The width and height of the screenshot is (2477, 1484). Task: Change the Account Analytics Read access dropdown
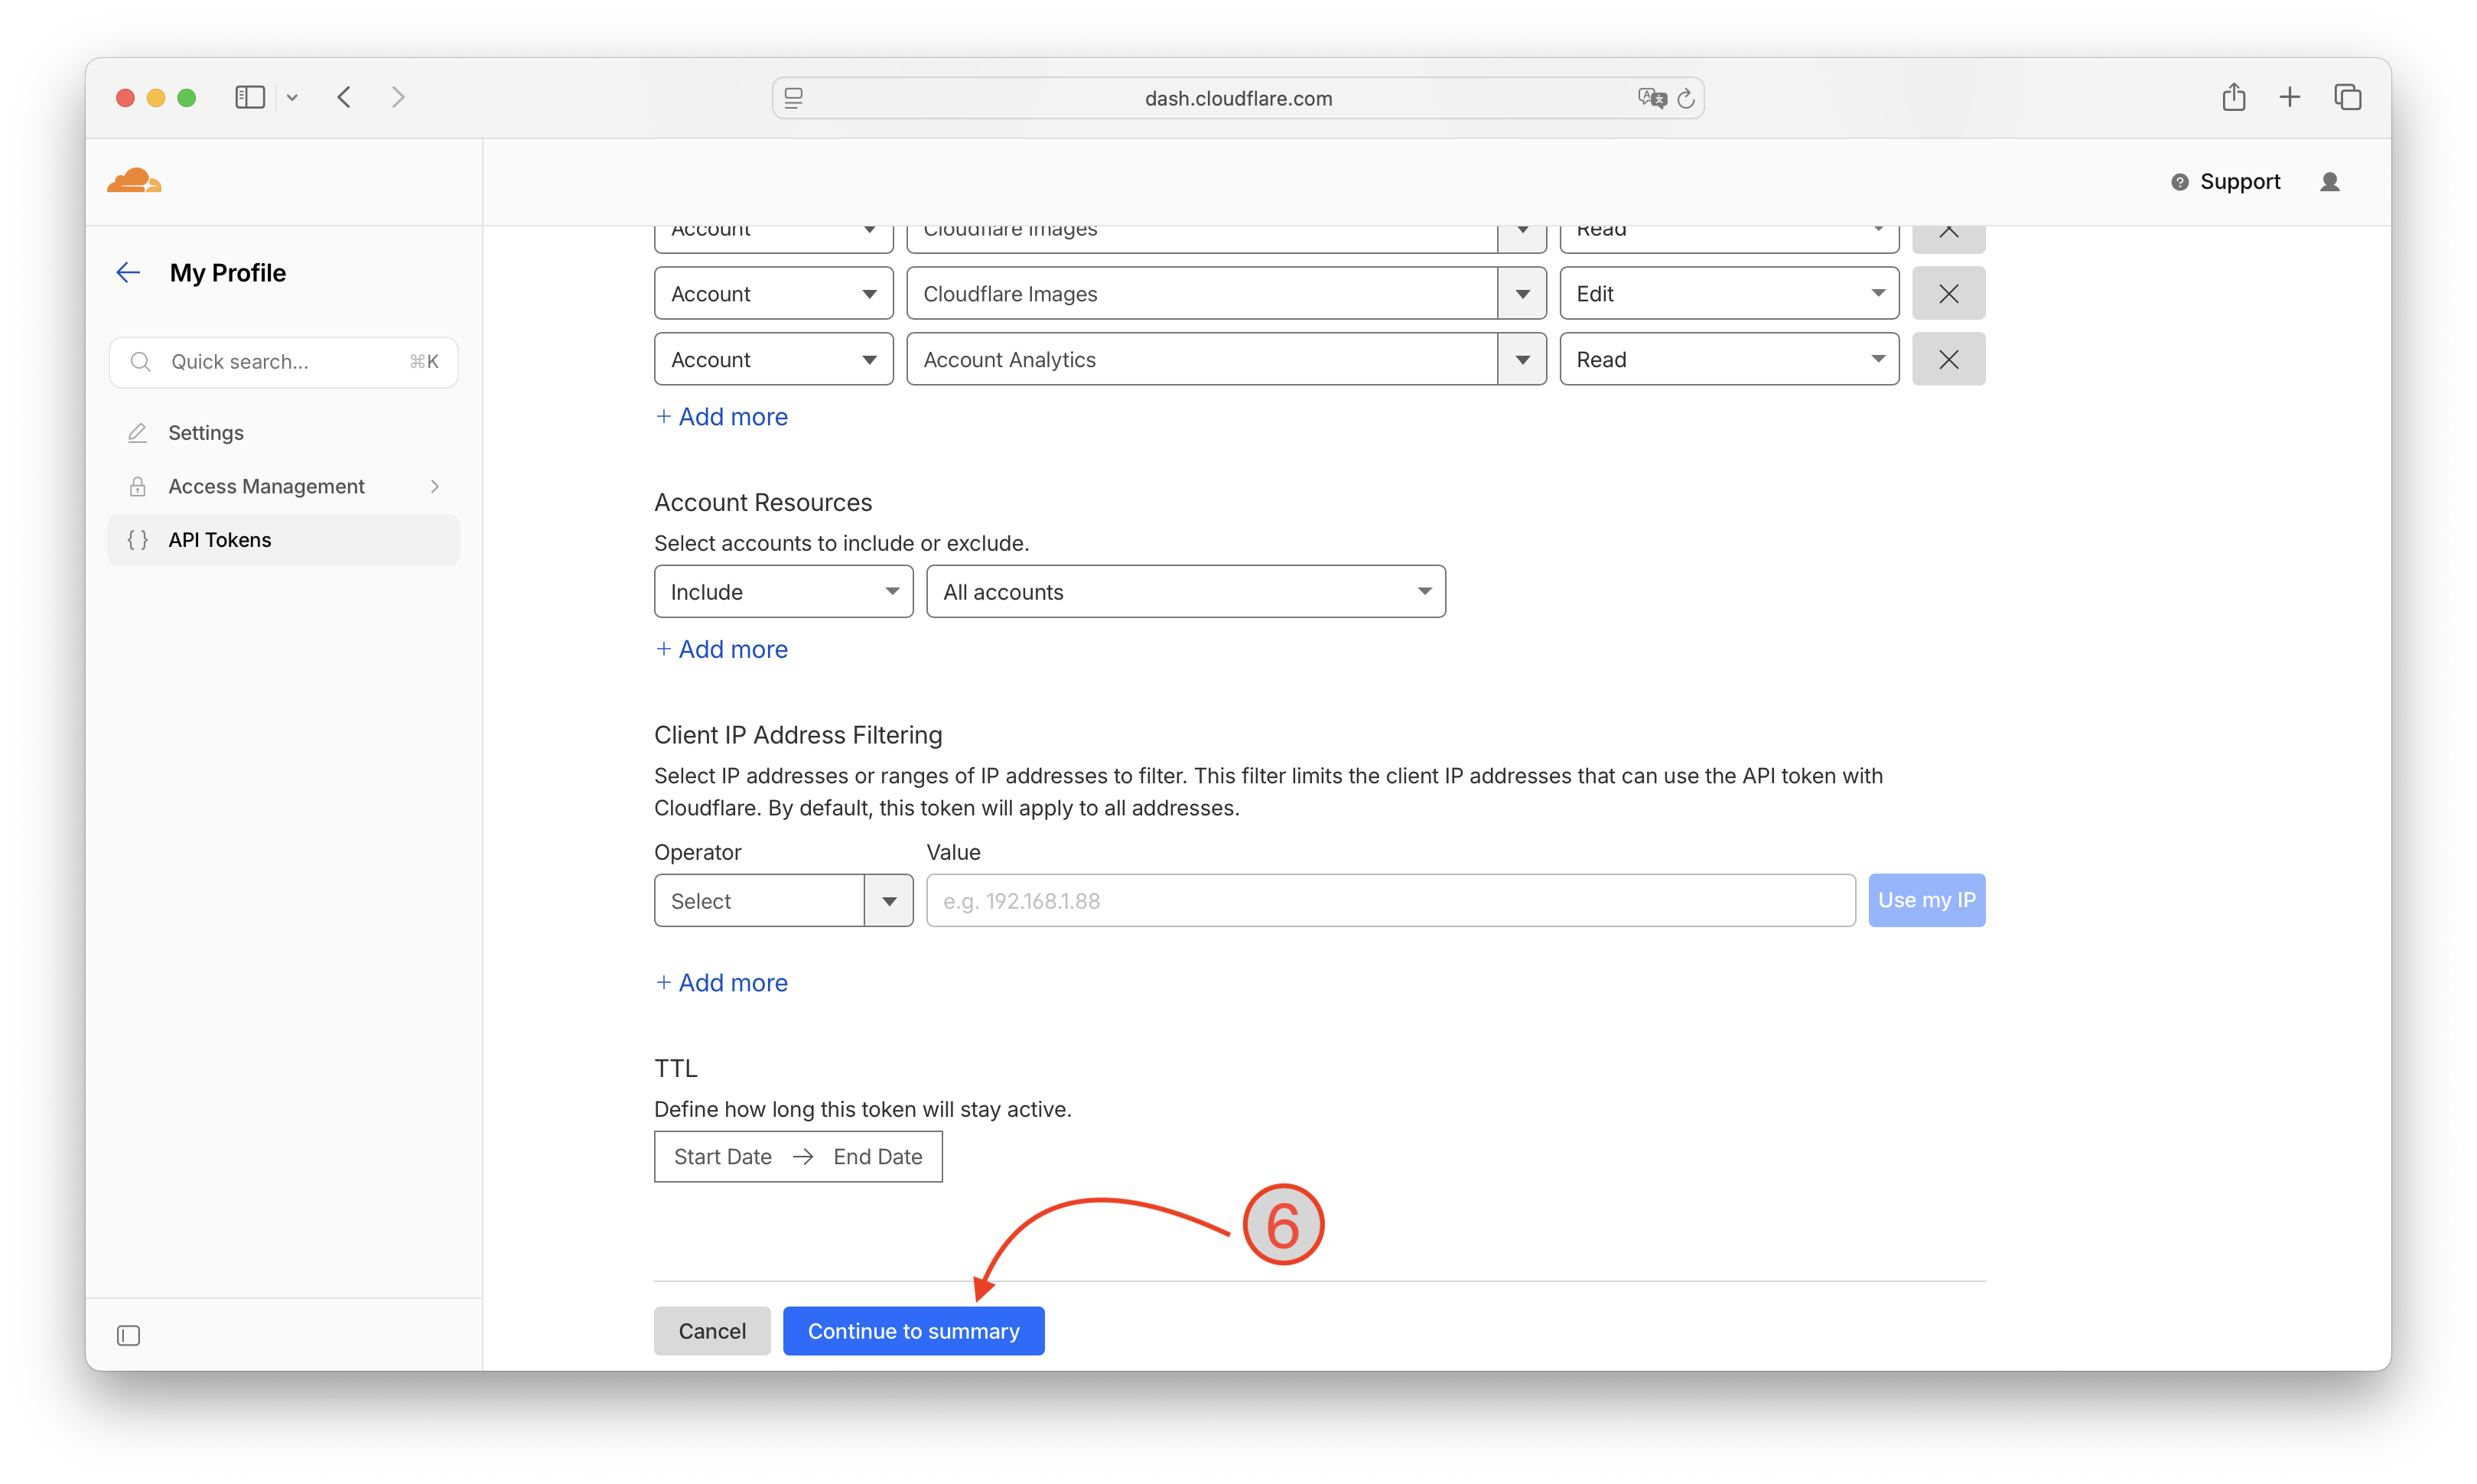[1729, 360]
